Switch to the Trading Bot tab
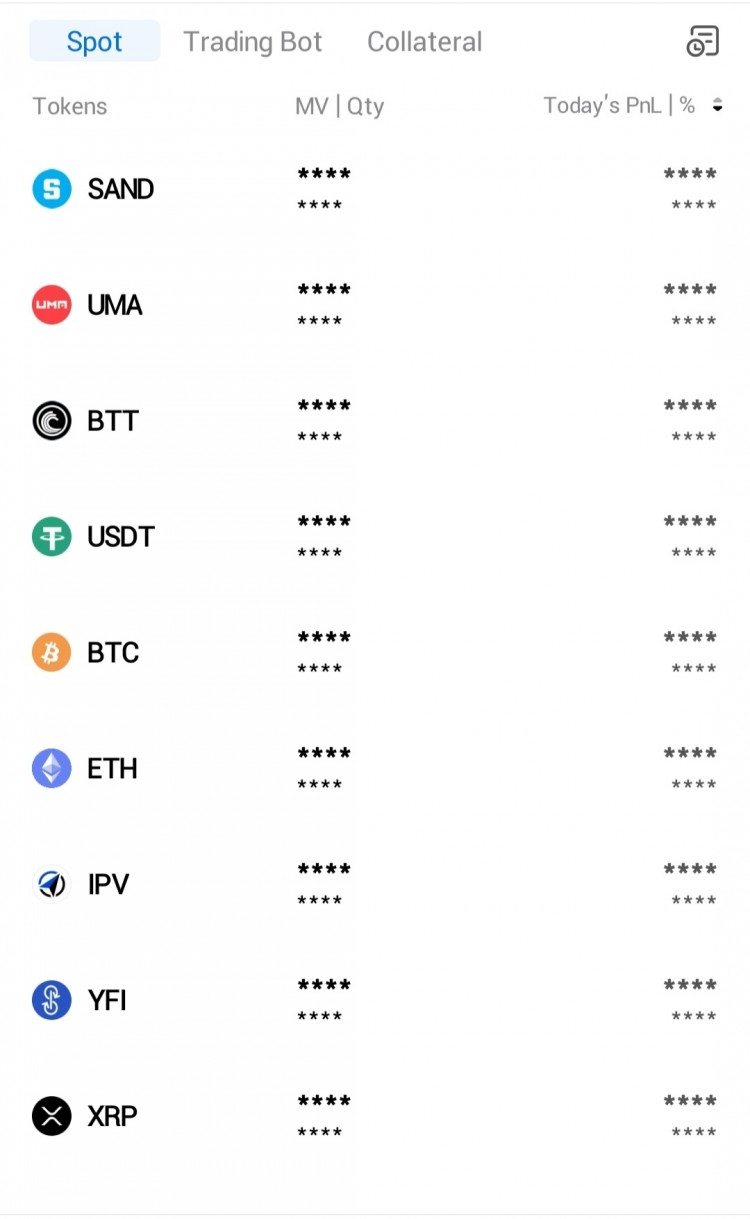Screen dimensions: 750x1219 click(252, 42)
